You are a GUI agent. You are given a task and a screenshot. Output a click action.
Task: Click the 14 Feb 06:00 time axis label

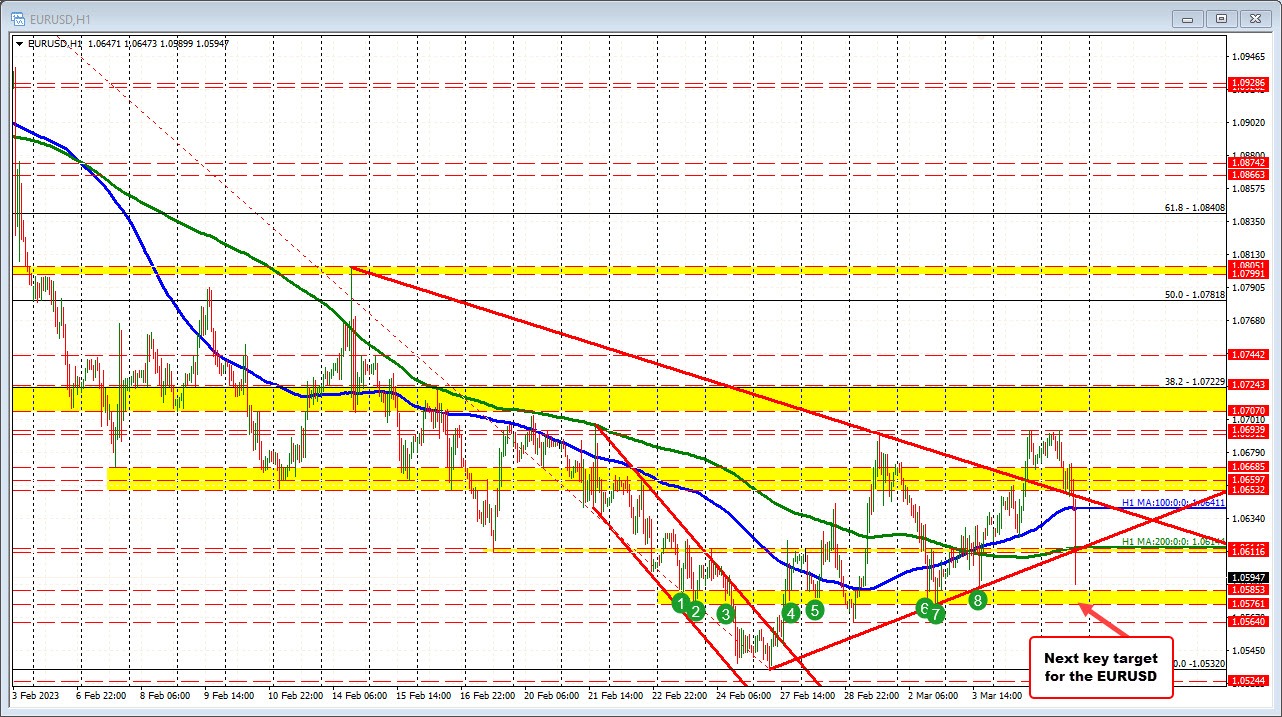[x=362, y=695]
